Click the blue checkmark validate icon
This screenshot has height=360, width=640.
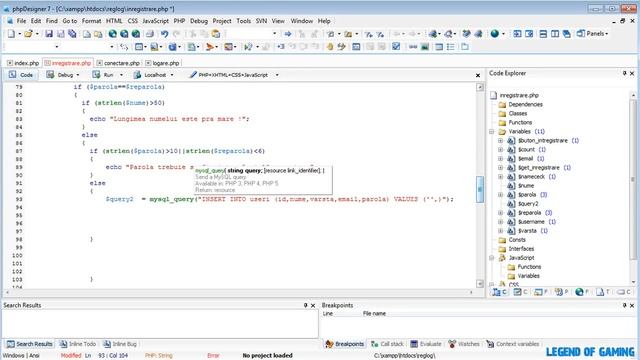tap(396, 47)
